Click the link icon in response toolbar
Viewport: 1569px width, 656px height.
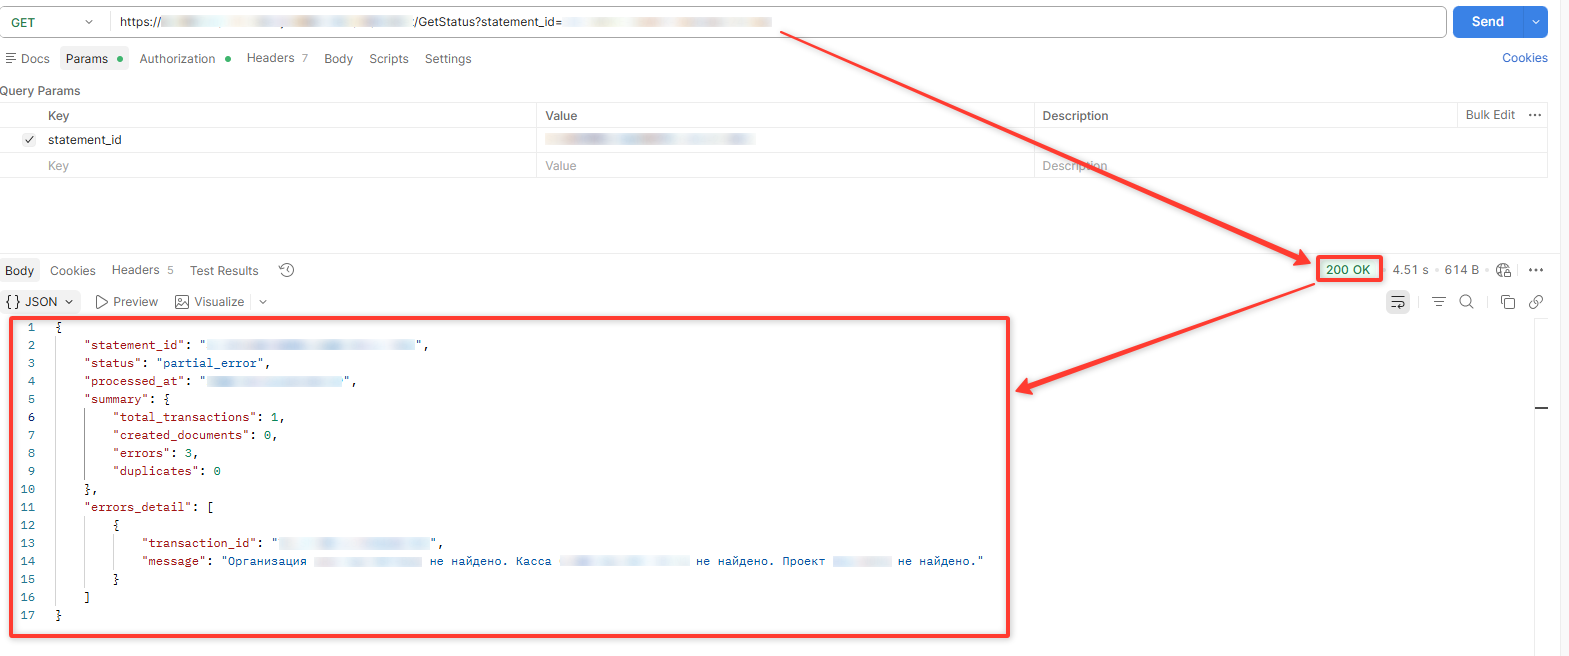(x=1536, y=302)
